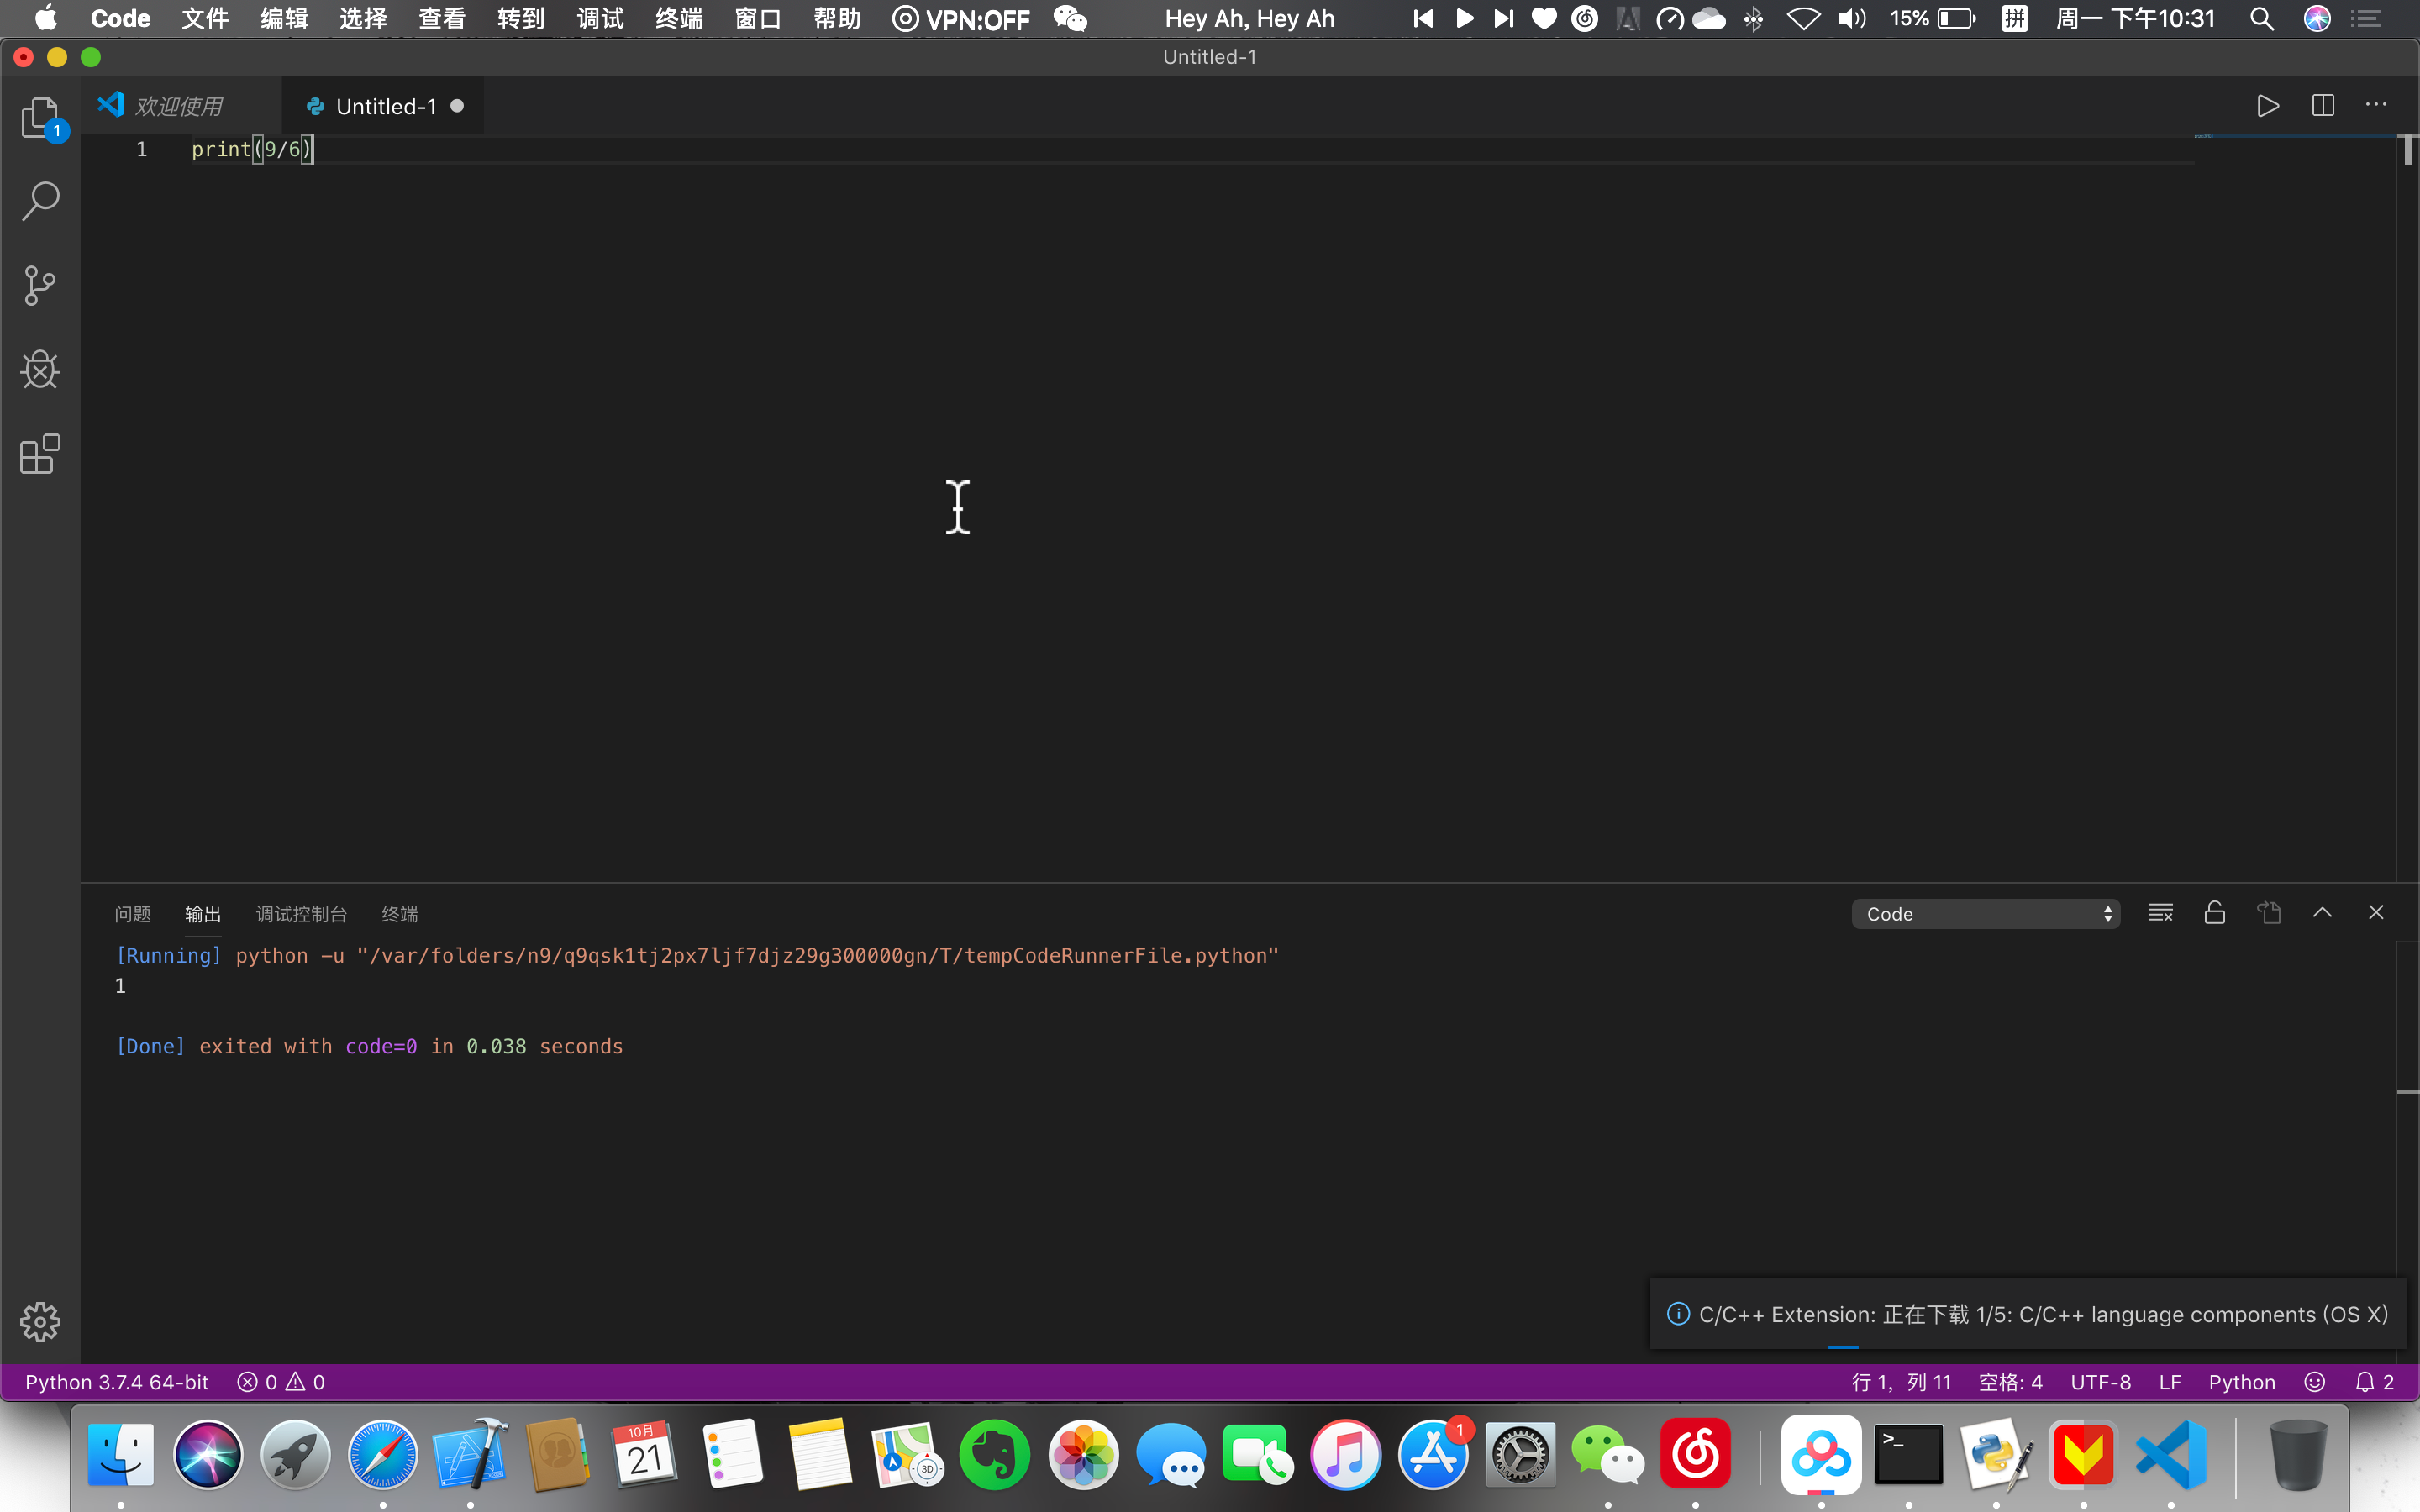Change encoding via UTF-8 status item
The image size is (2420, 1512).
click(2101, 1382)
